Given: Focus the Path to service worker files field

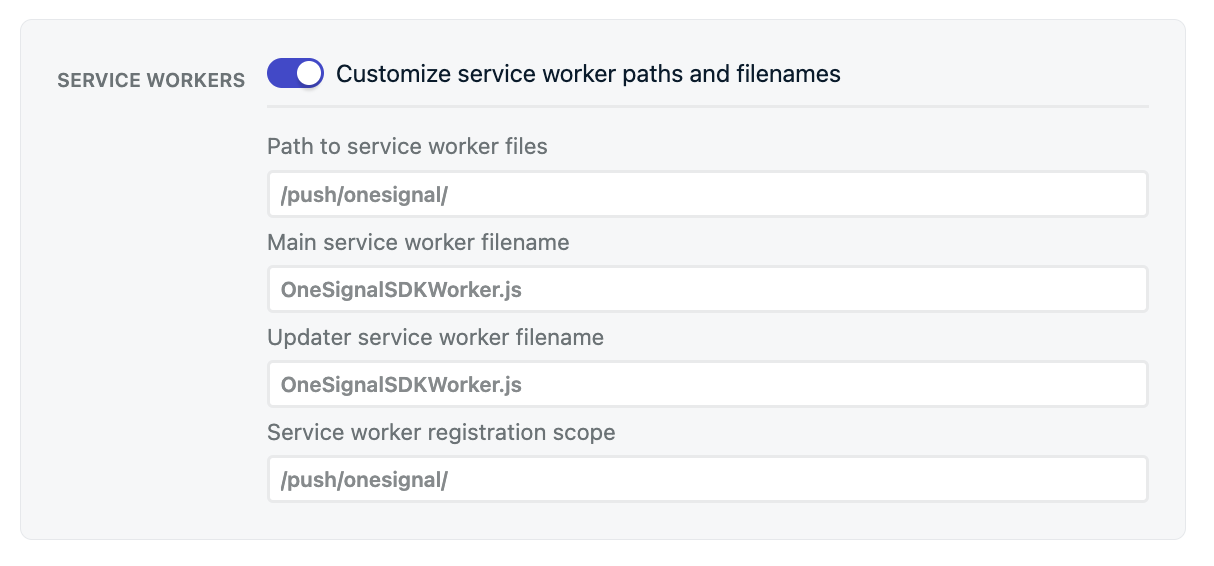Looking at the screenshot, I should [707, 194].
